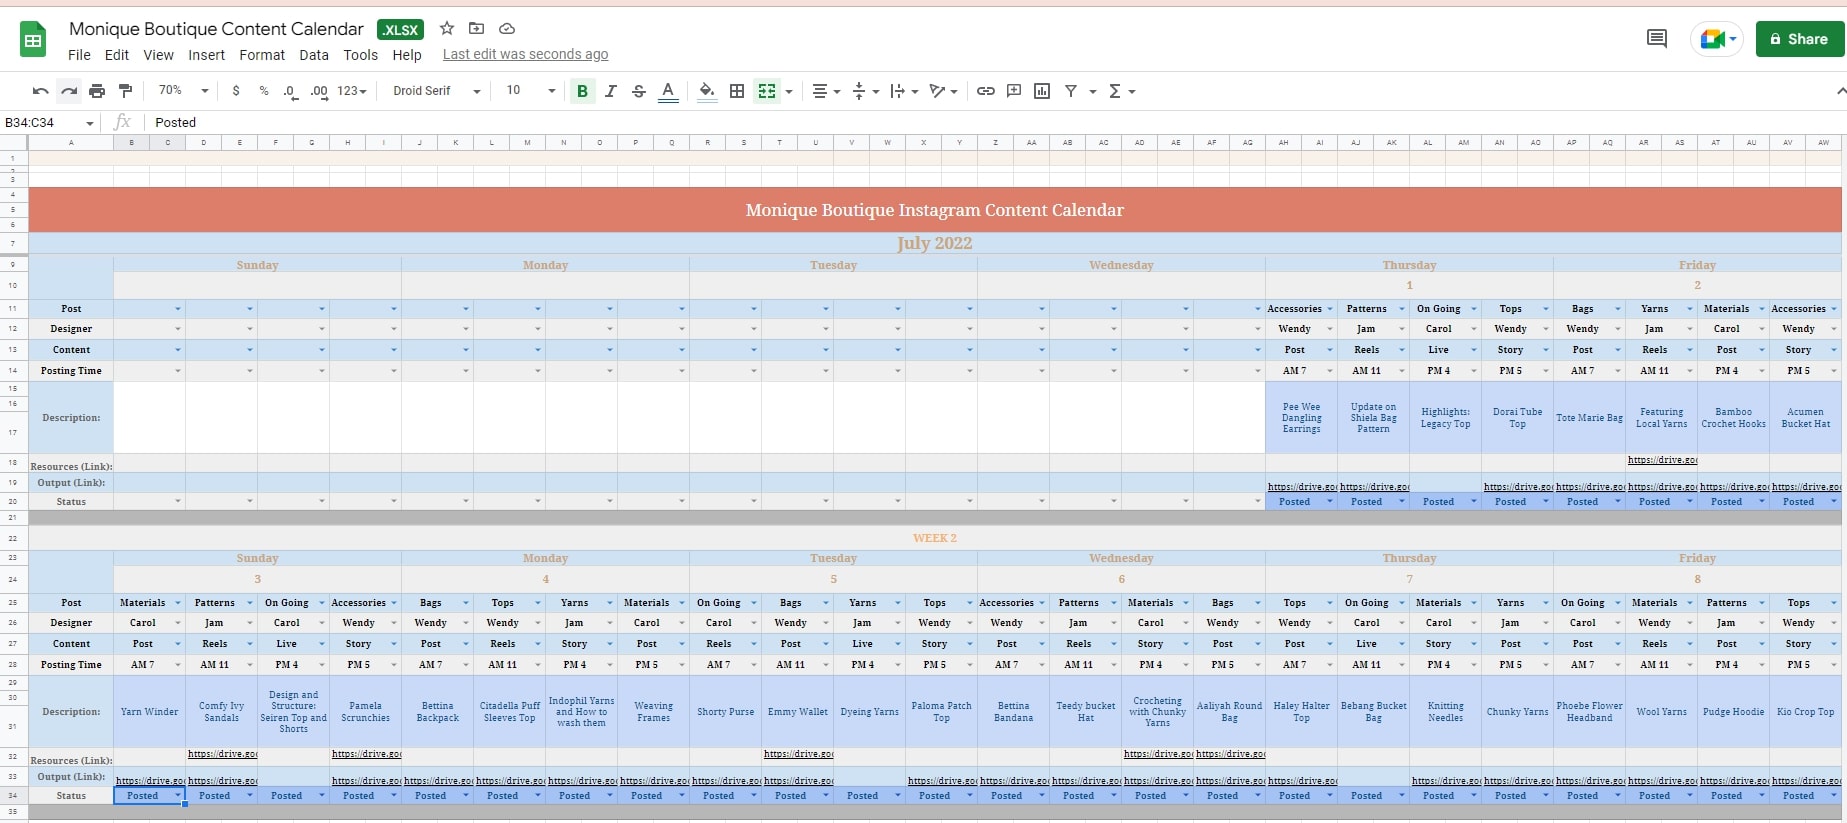Select row header 34
Image resolution: width=1847 pixels, height=823 pixels.
[x=13, y=796]
